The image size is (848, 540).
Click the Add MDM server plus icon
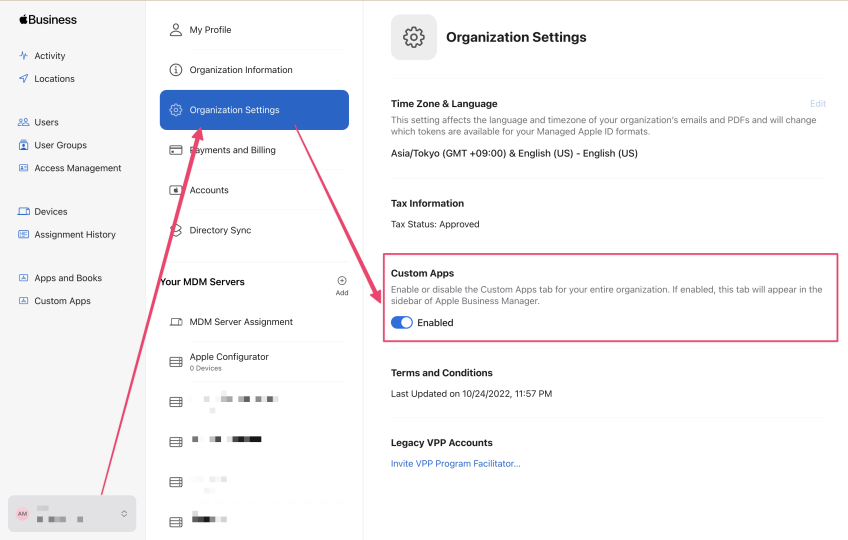coord(342,281)
